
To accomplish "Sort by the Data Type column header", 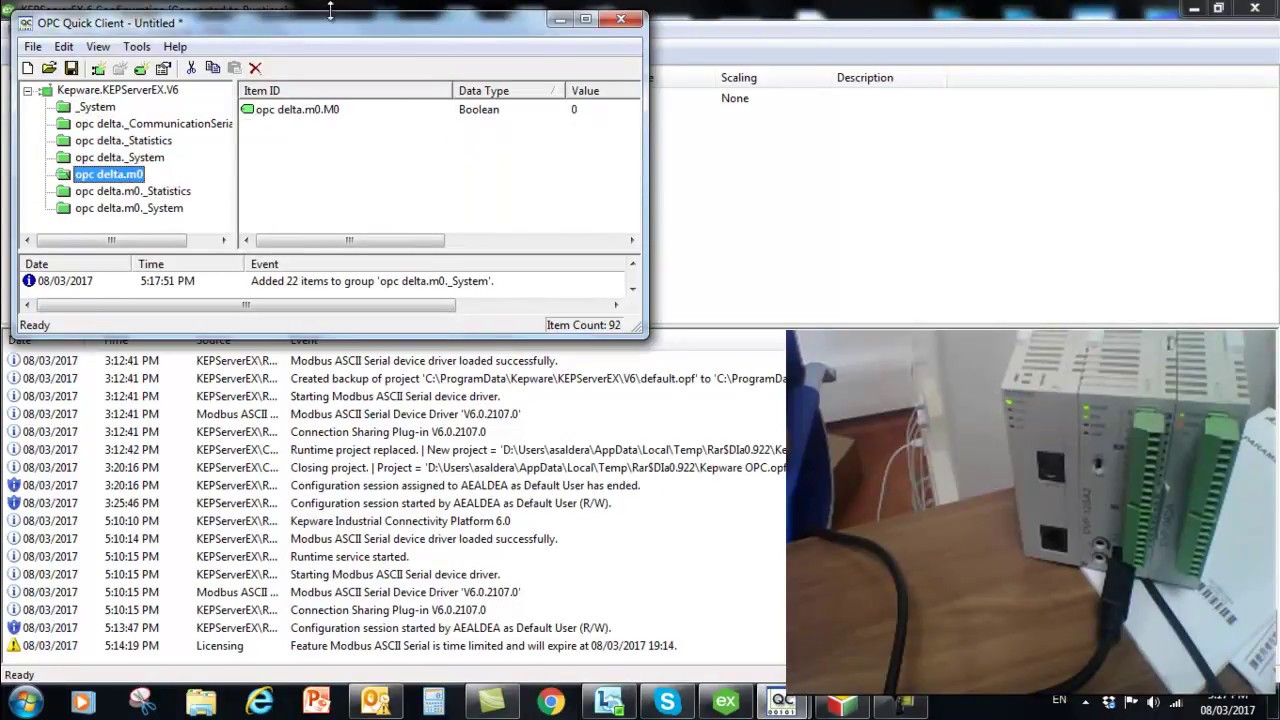I will pyautogui.click(x=509, y=91).
